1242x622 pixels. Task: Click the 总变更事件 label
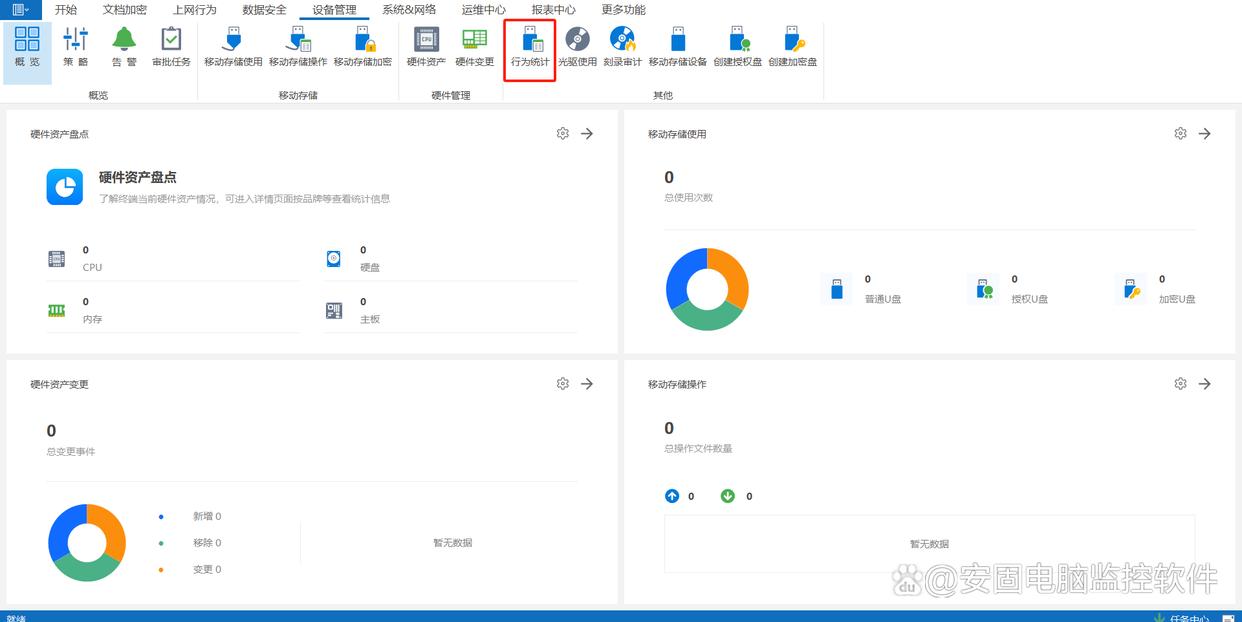[x=71, y=451]
